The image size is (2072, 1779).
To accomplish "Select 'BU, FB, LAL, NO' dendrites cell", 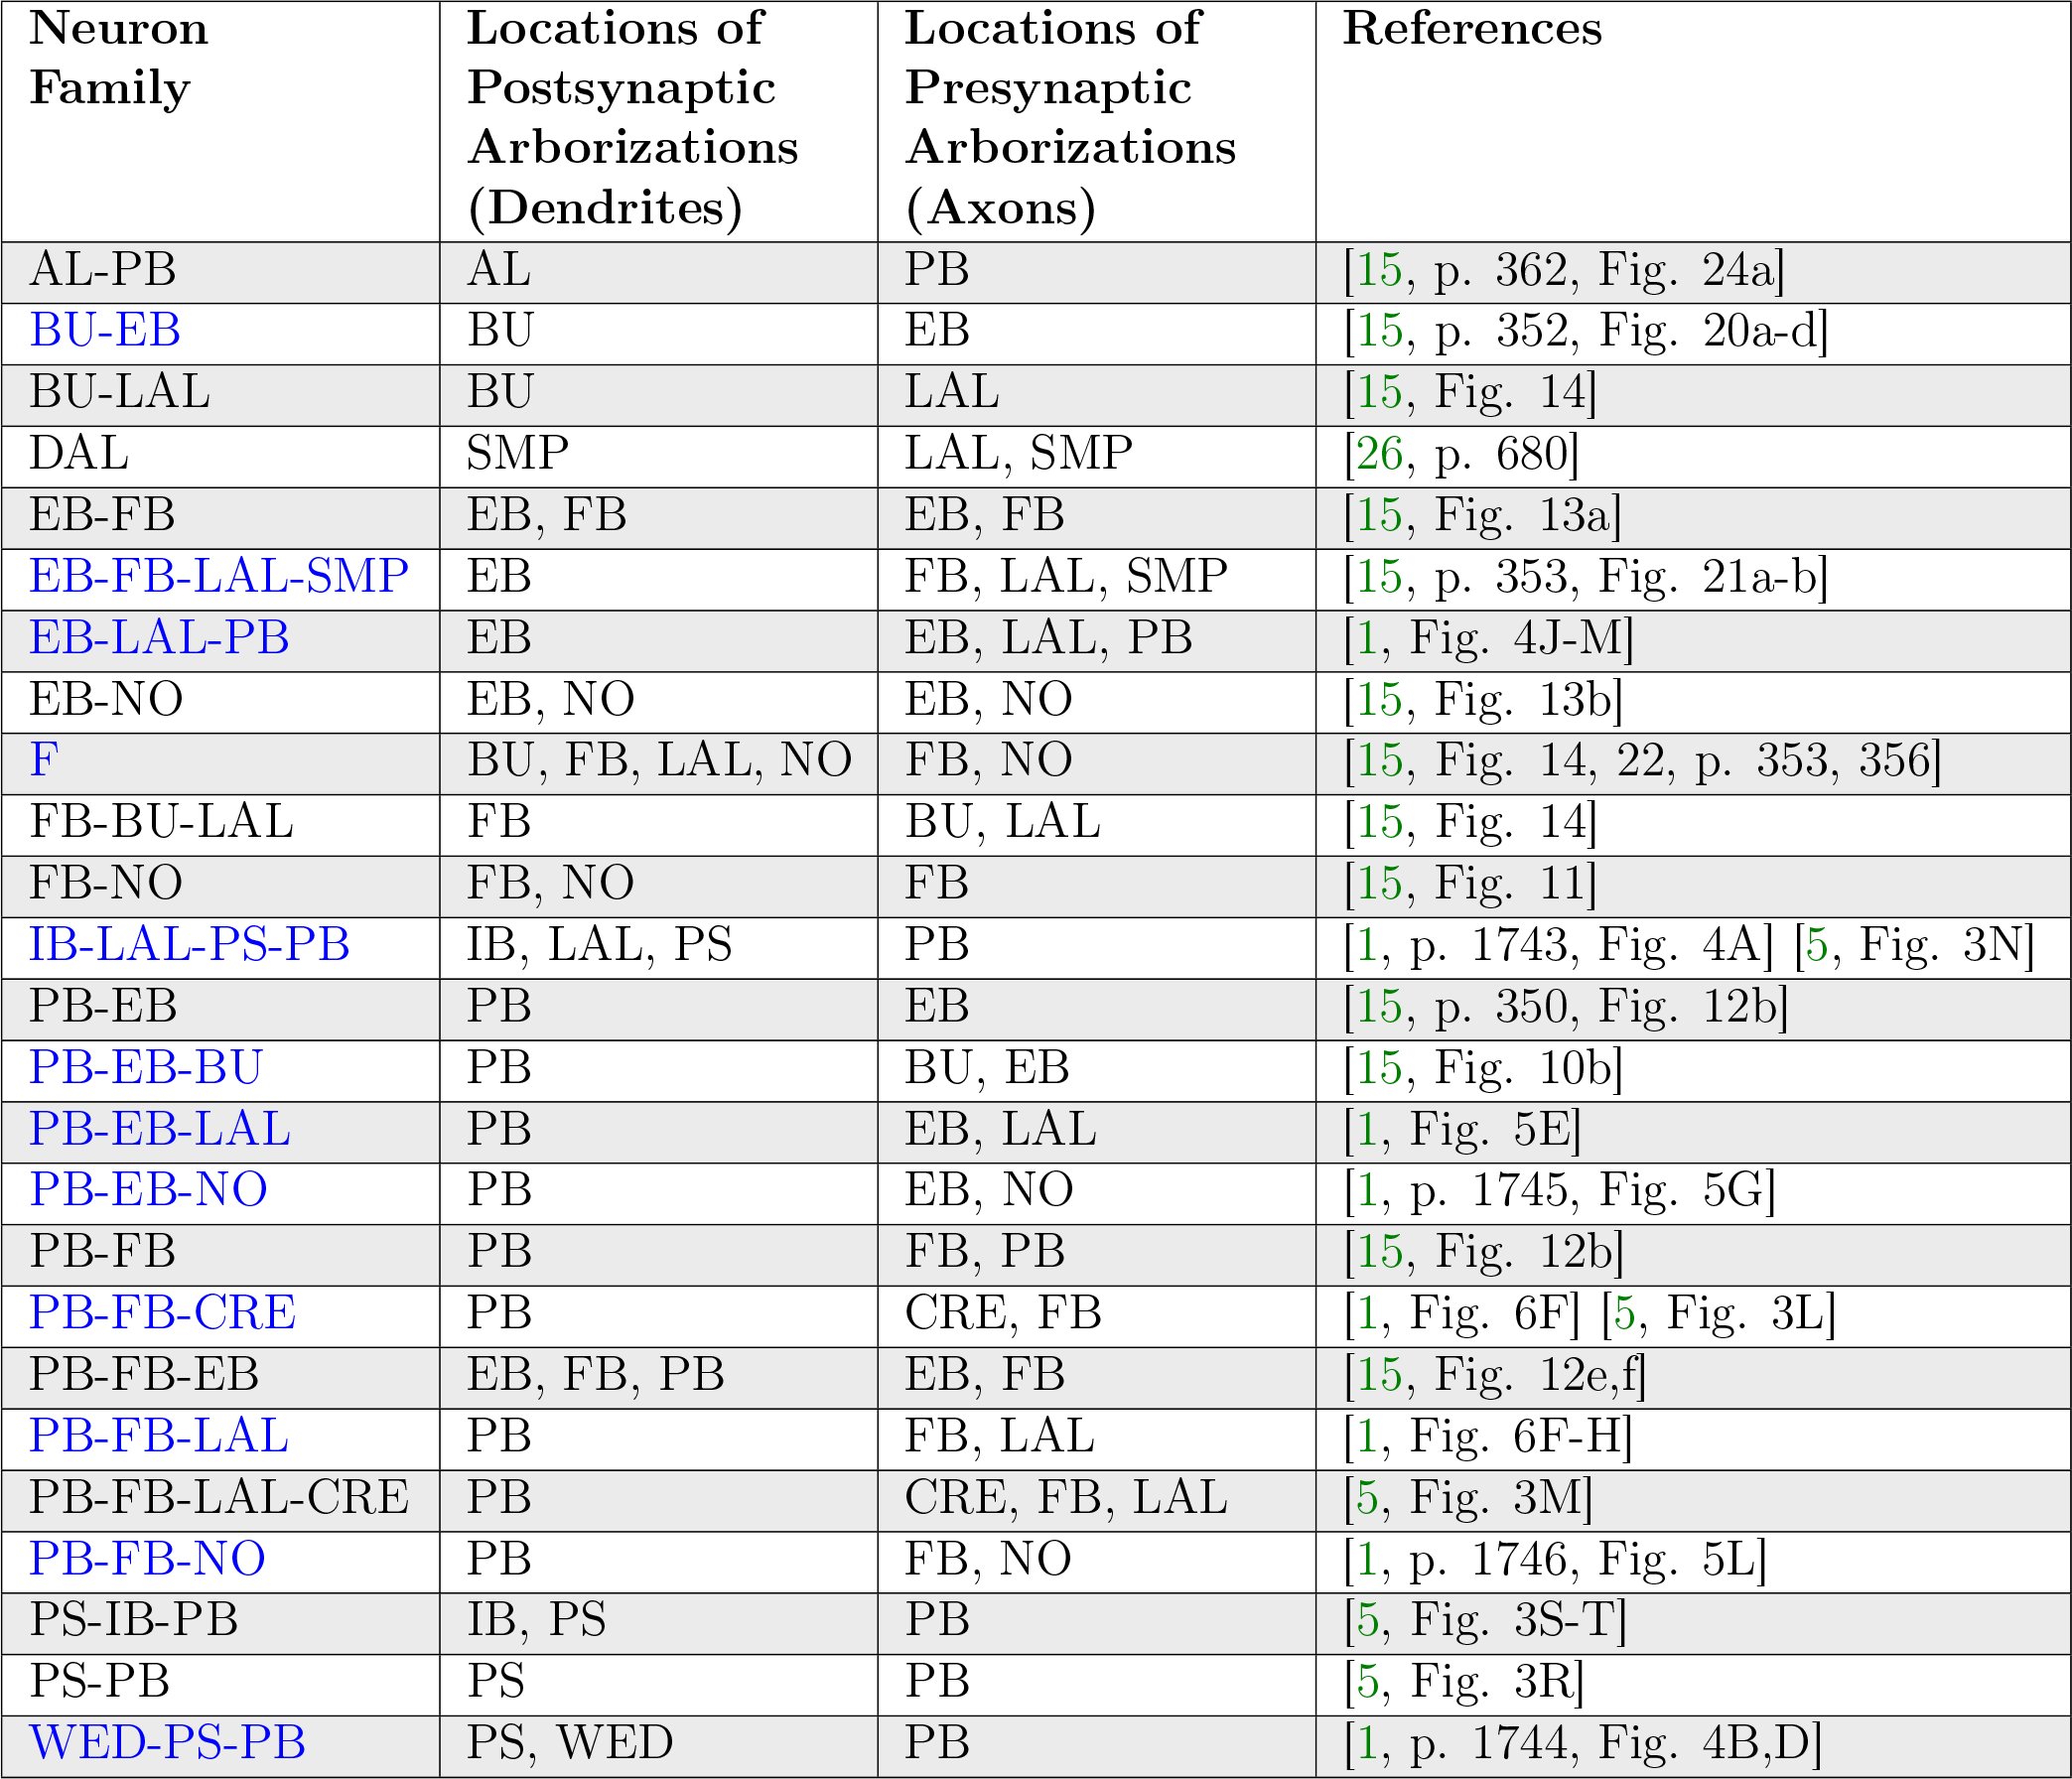I will pyautogui.click(x=659, y=763).
